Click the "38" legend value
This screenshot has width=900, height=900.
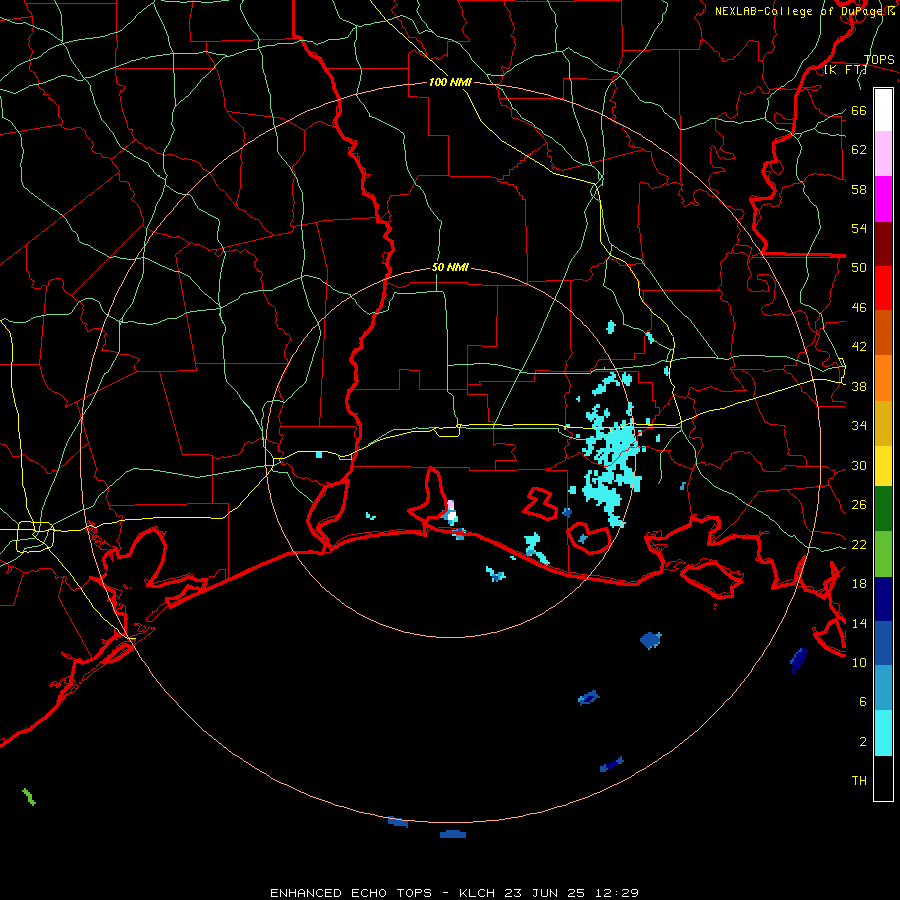point(859,386)
